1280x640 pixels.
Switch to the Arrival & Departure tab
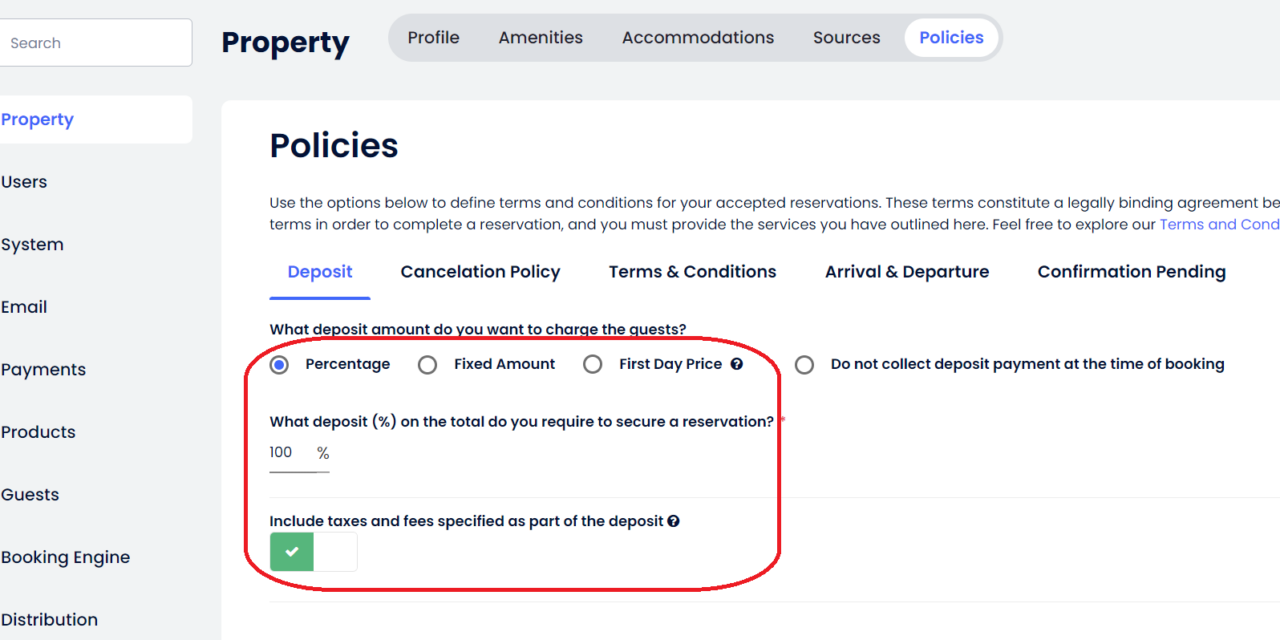(906, 271)
